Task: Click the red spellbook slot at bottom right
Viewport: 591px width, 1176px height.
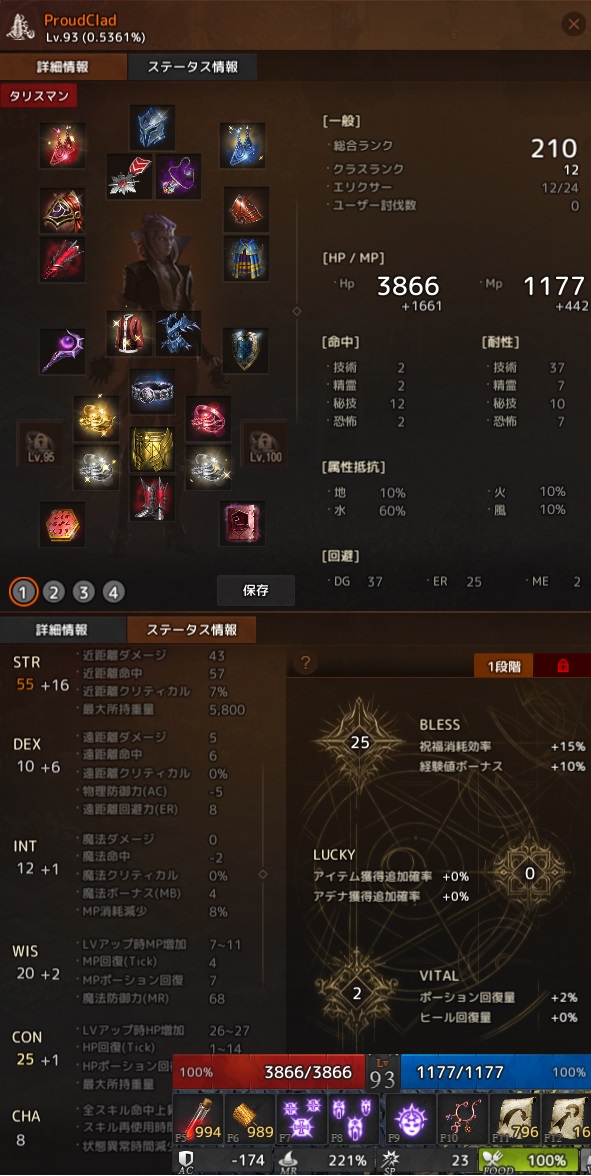Action: [242, 524]
